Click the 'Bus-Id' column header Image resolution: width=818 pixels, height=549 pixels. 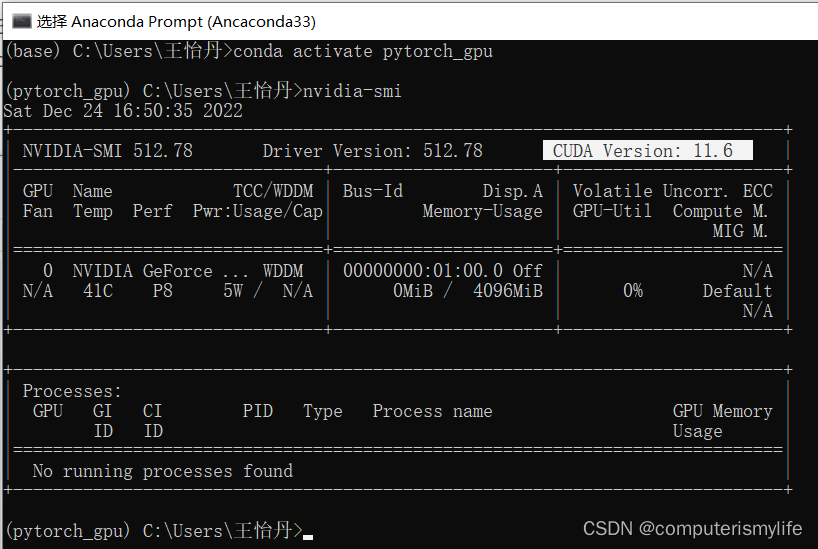372,191
